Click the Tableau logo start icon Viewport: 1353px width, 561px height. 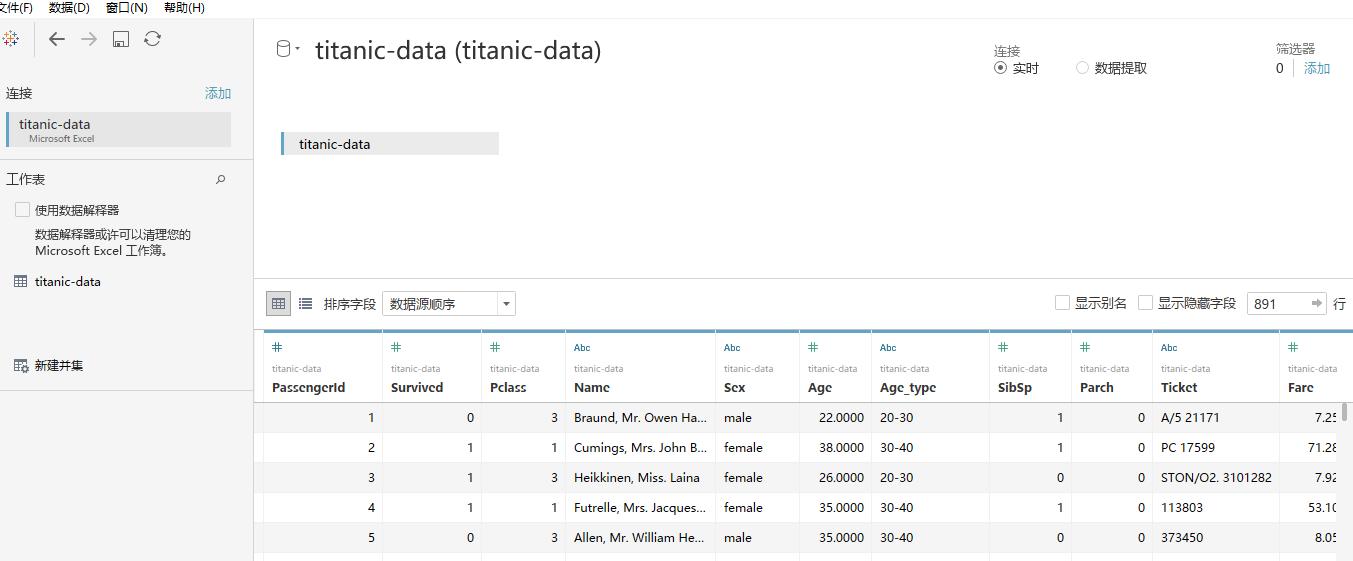(x=10, y=39)
